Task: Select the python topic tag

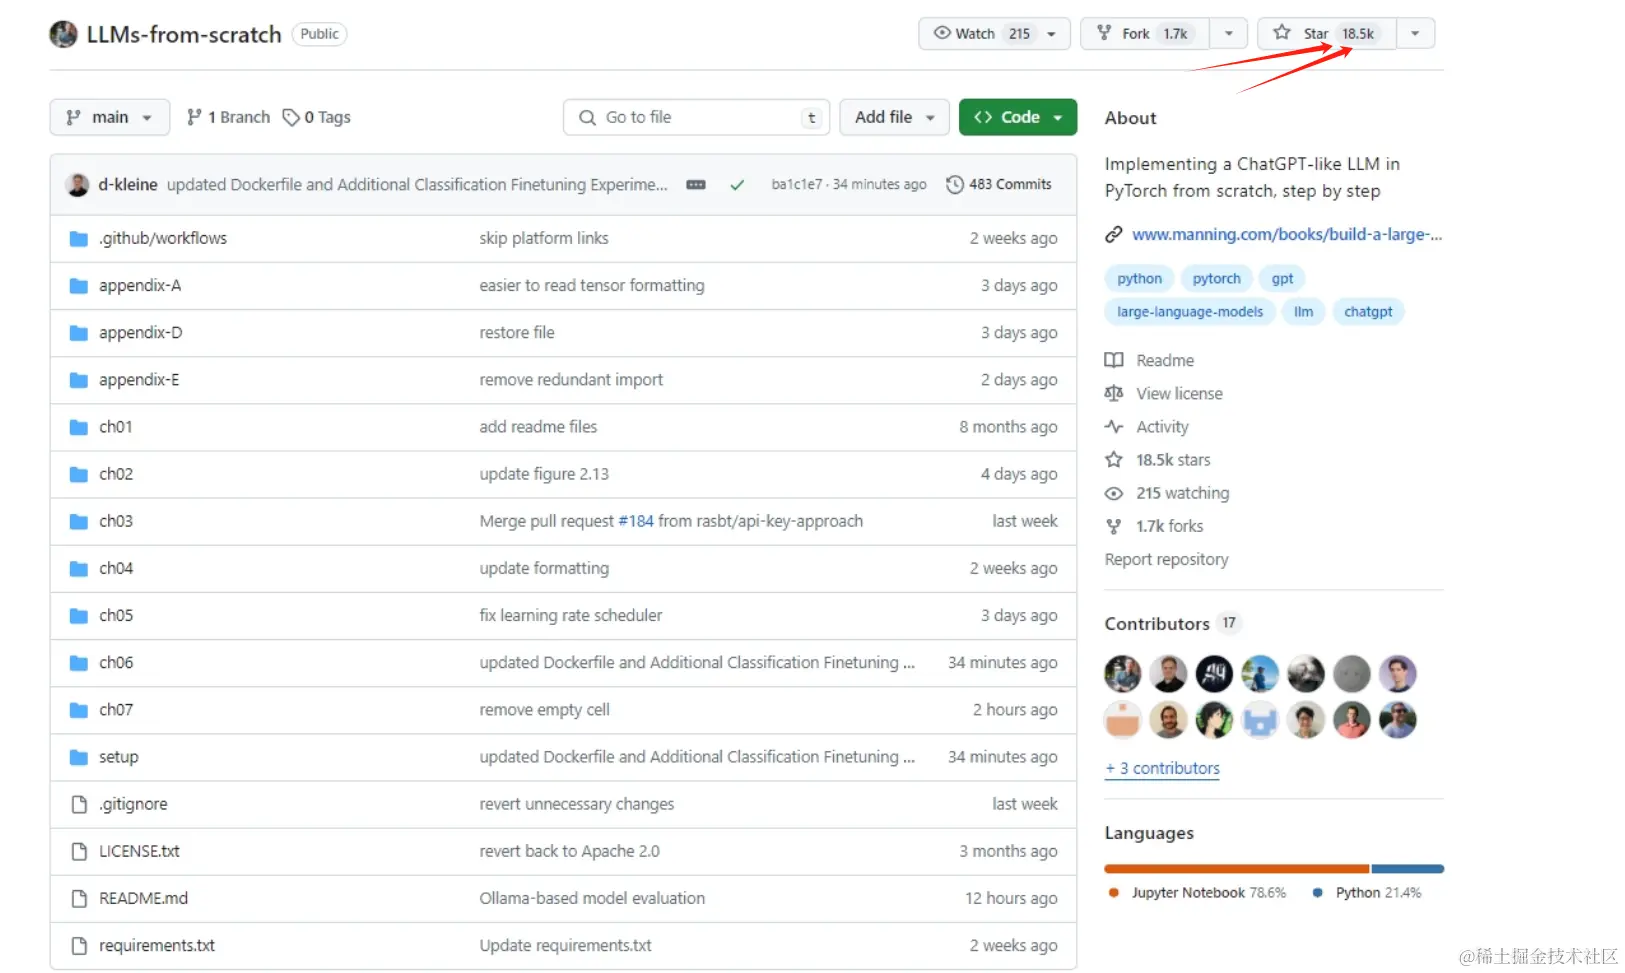Action: coord(1140,279)
